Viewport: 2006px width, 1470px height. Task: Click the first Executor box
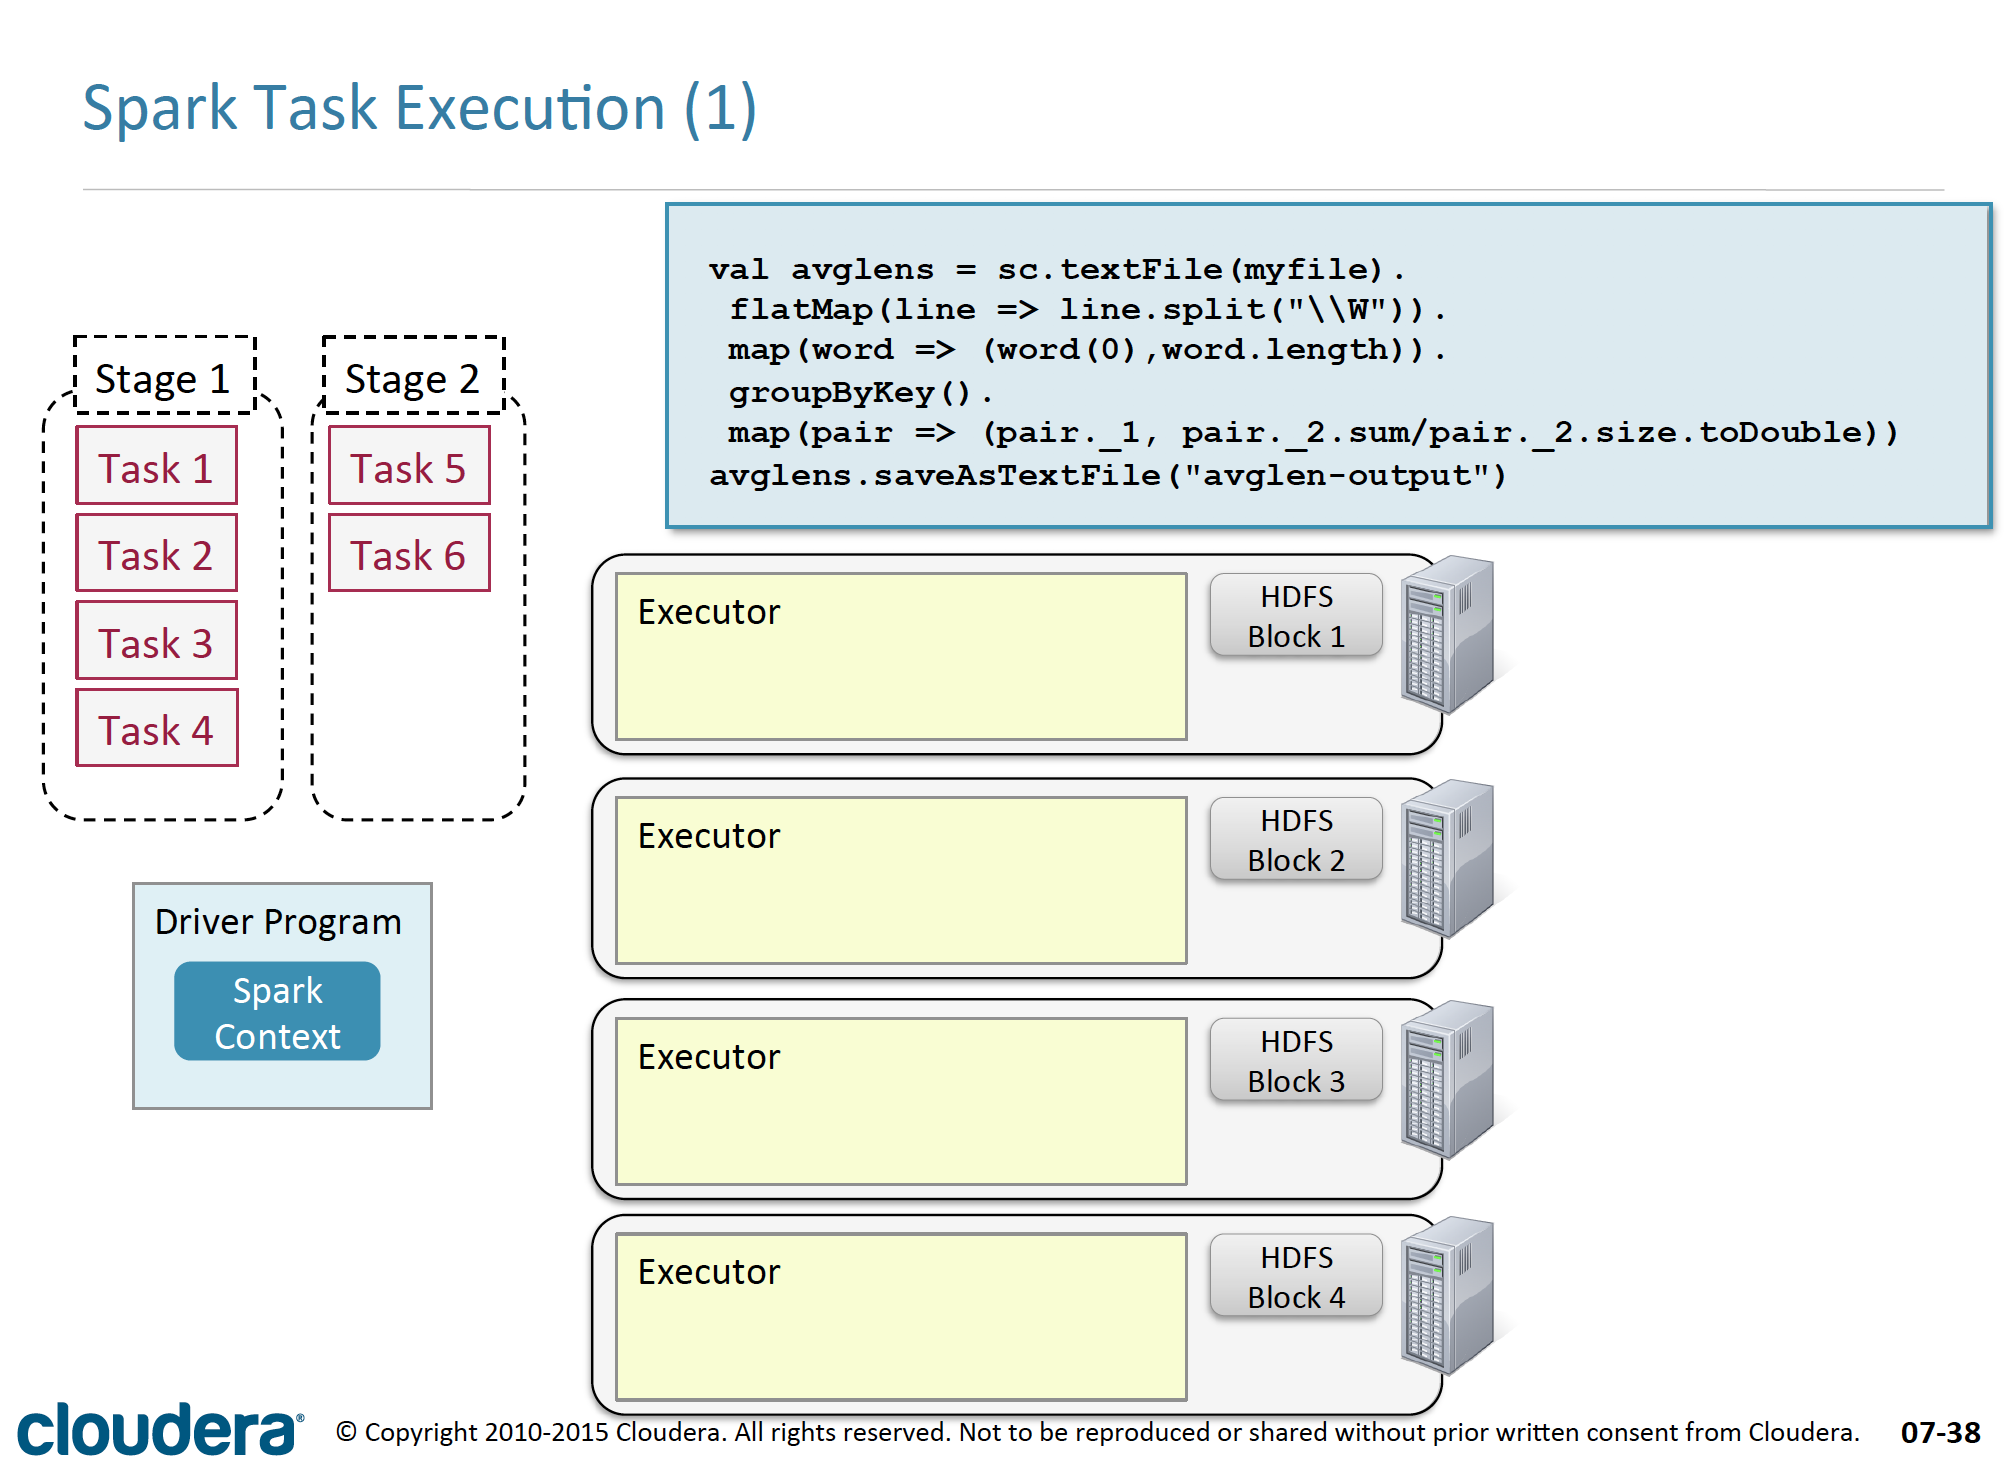[x=900, y=656]
